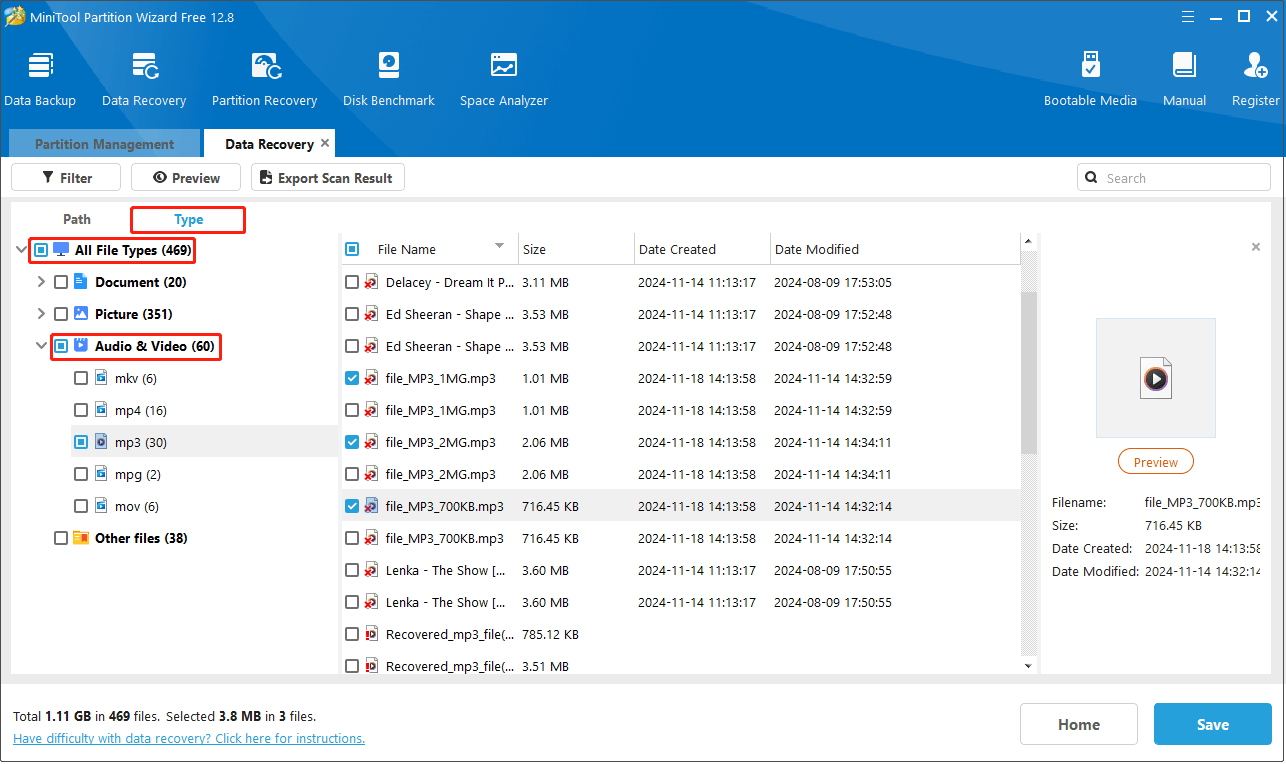The image size is (1286, 764).
Task: Open the Manual
Action: pyautogui.click(x=1184, y=78)
